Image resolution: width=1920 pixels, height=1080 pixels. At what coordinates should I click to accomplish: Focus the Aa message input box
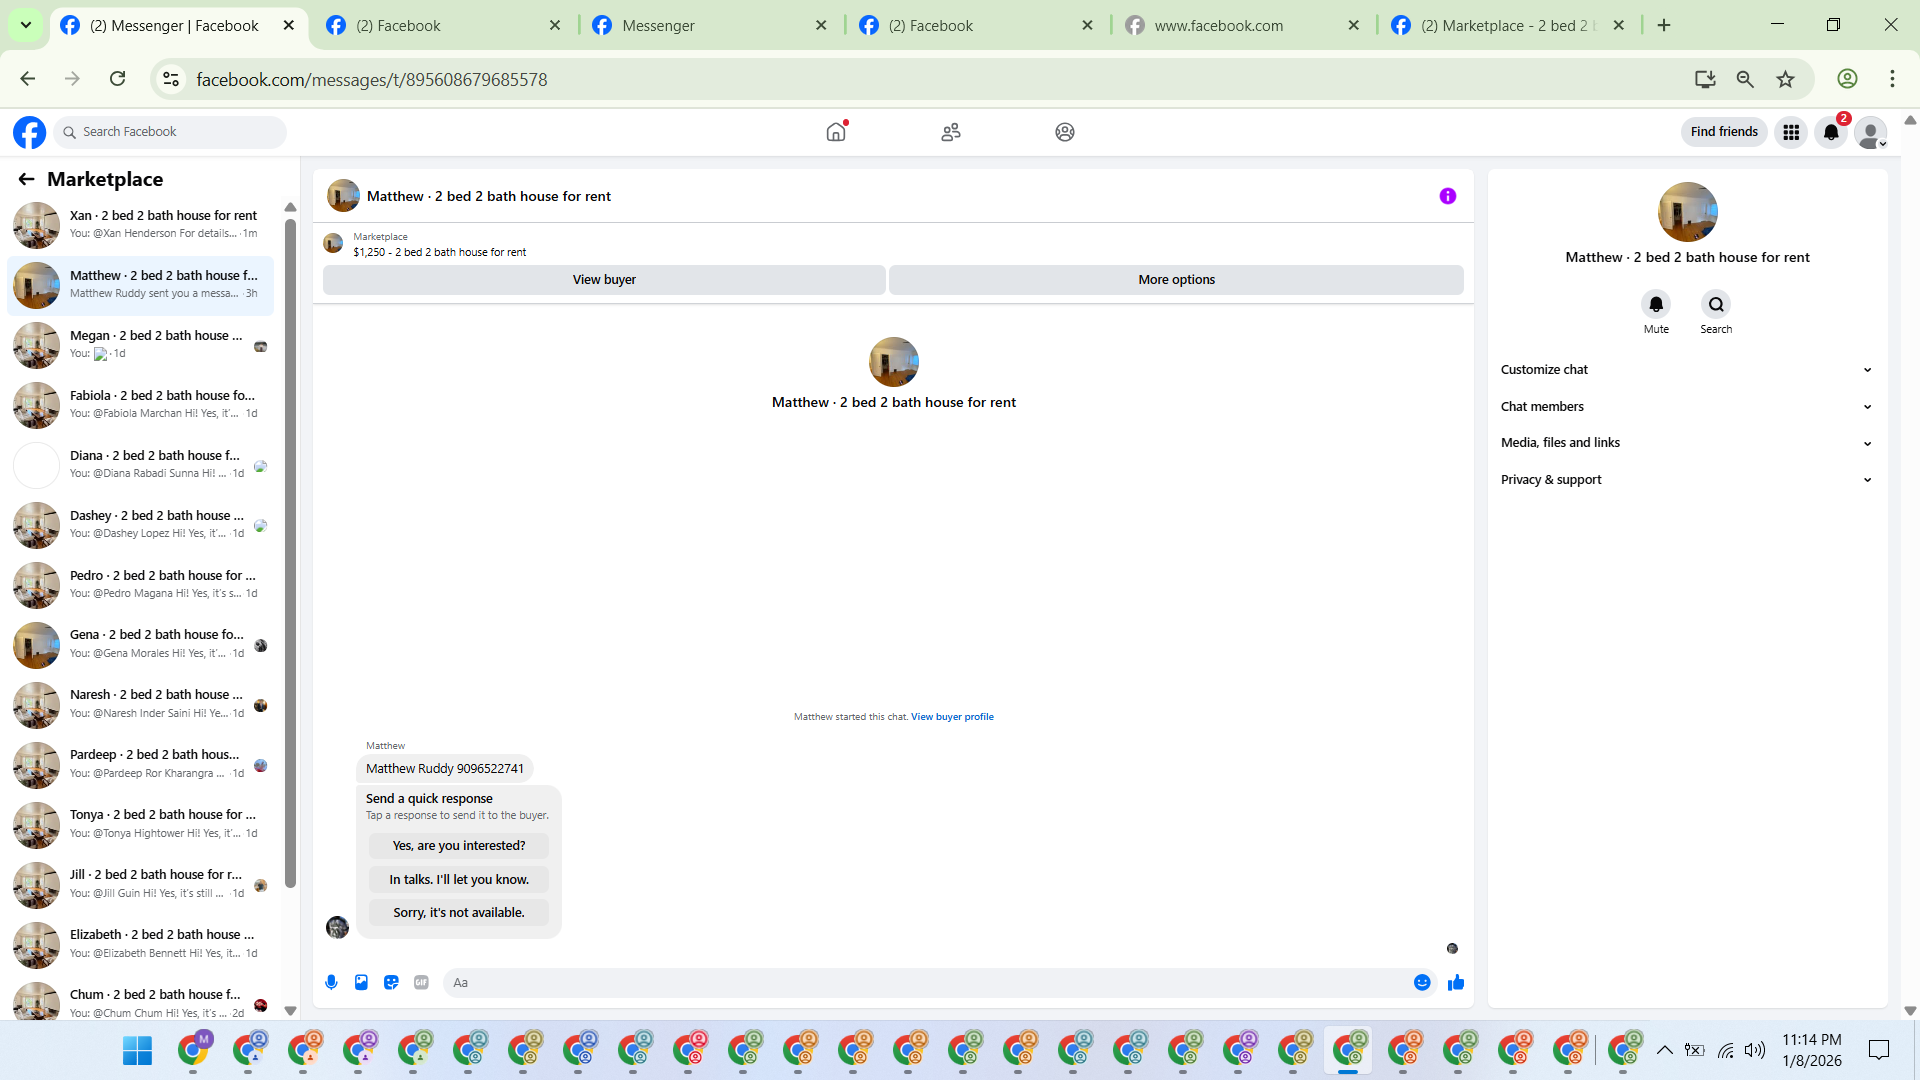pos(926,983)
